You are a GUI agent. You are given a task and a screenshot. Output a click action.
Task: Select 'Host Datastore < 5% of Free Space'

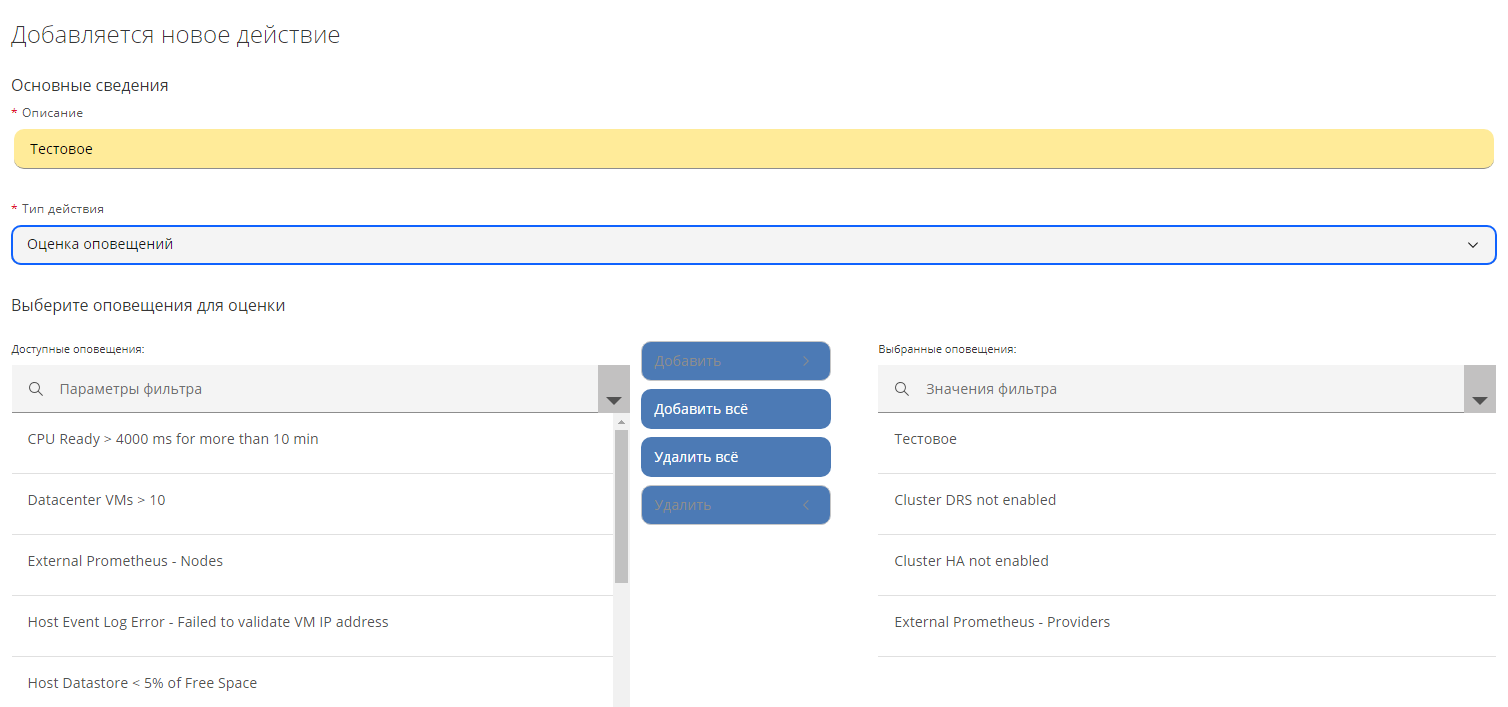[x=142, y=683]
